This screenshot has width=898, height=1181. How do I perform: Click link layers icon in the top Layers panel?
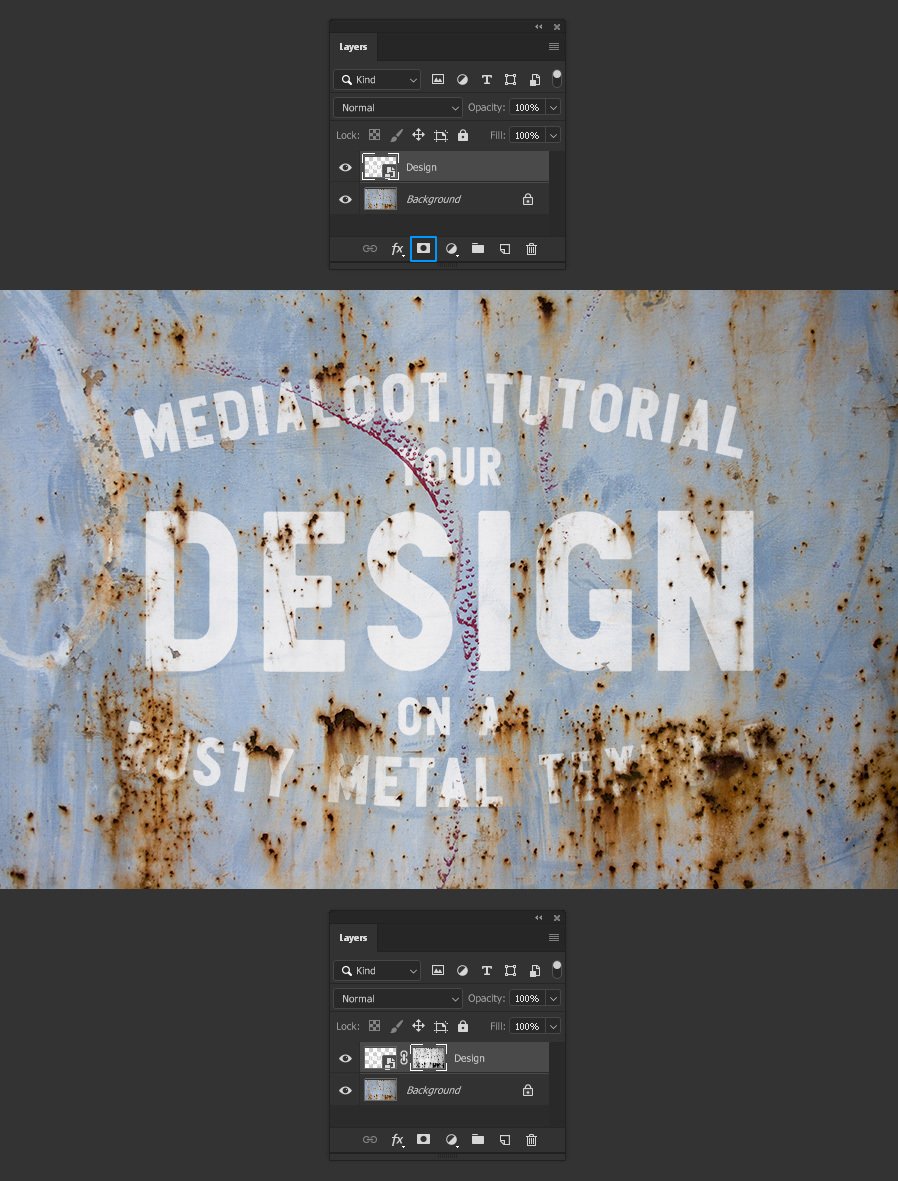coord(370,249)
